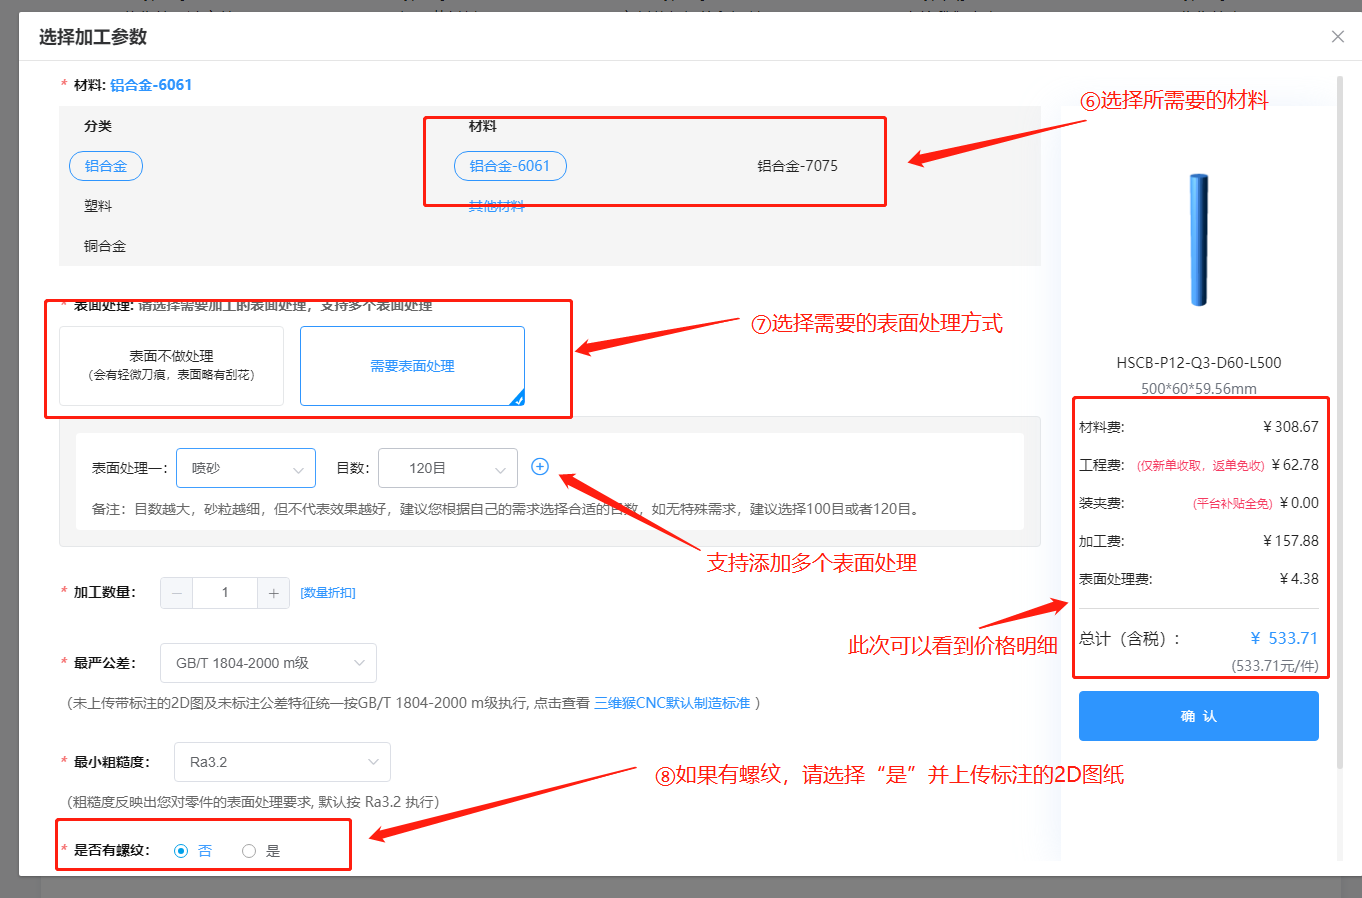This screenshot has height=898, width=1362.
Task: Select the 铜合金 category
Action: (x=105, y=246)
